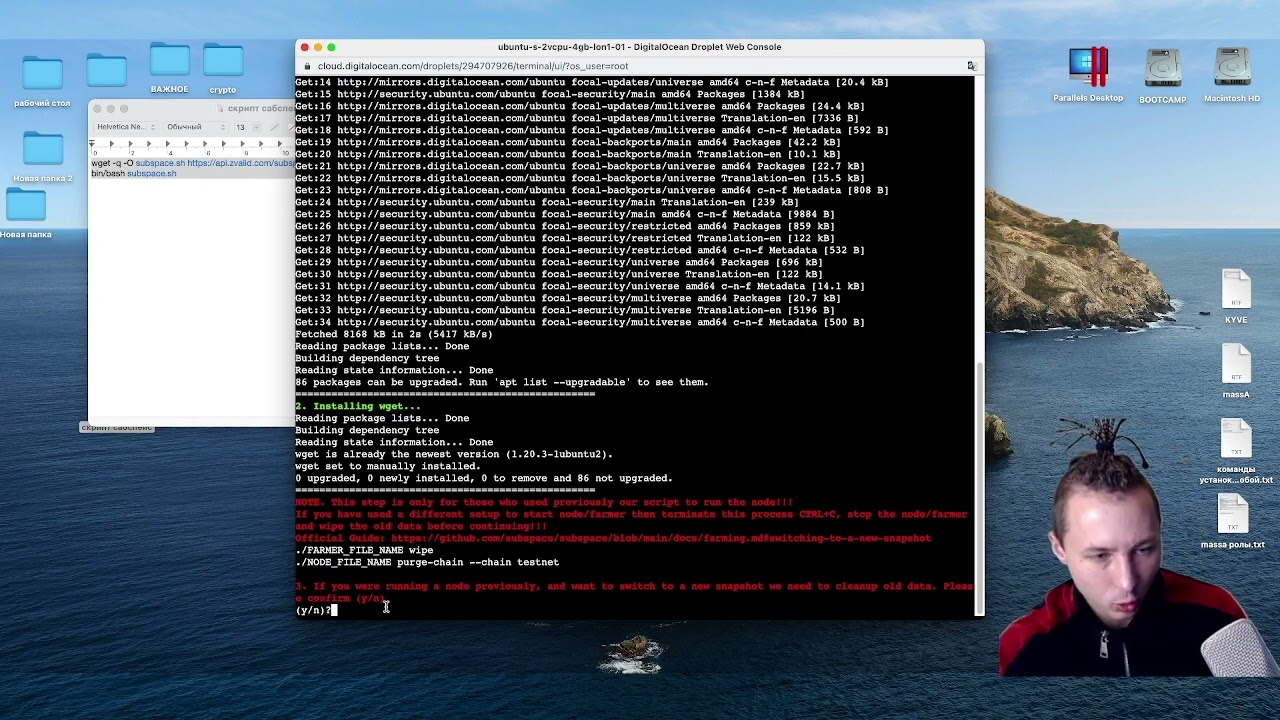
Task: Click the 'скрипт сабспейс' TextEdit window title
Action: (x=260, y=108)
